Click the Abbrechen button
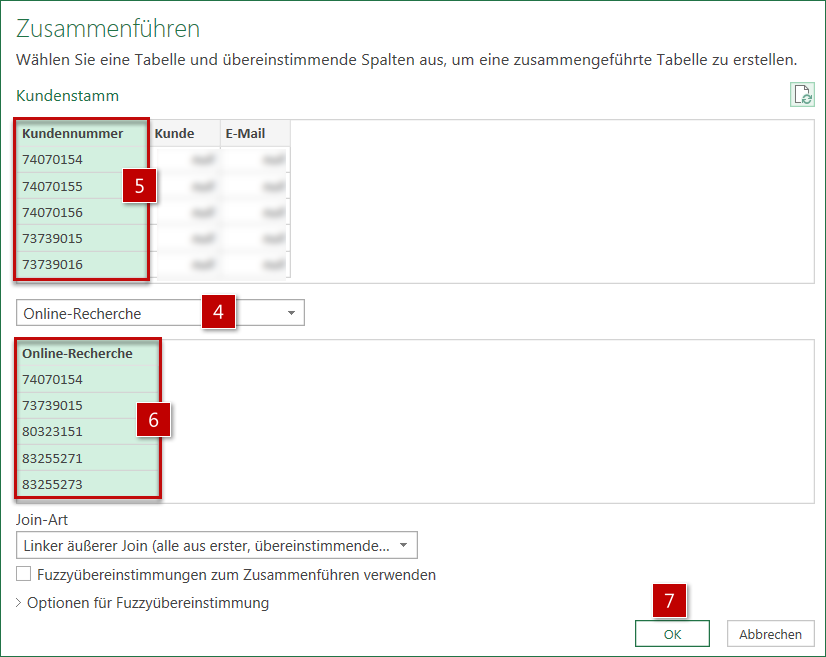This screenshot has width=826, height=657. pos(771,634)
